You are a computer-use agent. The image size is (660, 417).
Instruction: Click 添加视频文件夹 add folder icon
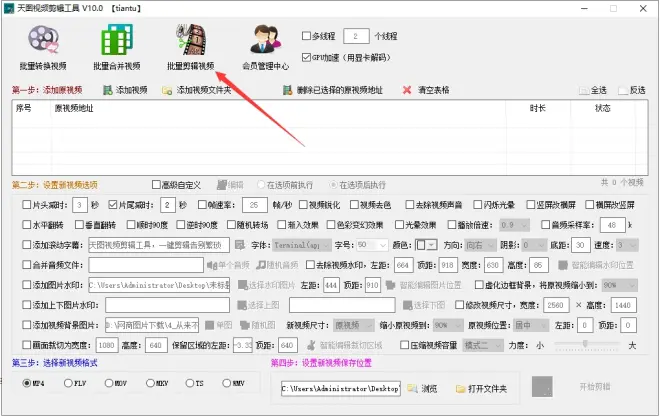pyautogui.click(x=167, y=90)
